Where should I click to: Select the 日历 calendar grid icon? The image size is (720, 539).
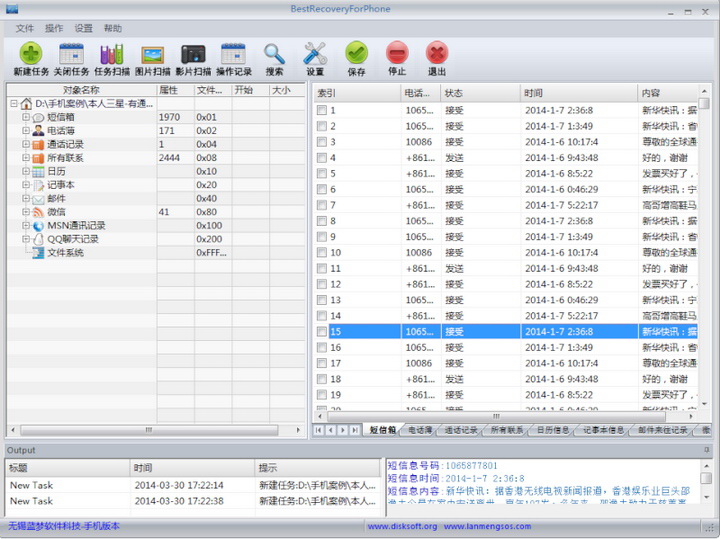click(x=38, y=172)
